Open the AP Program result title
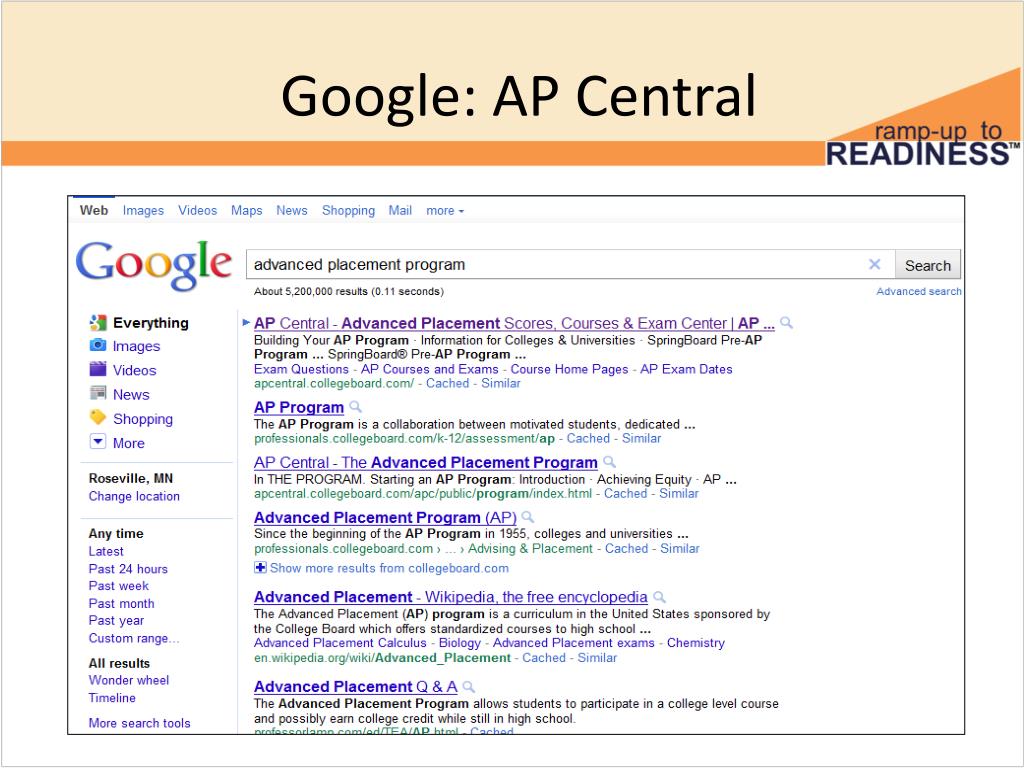Image resolution: width=1024 pixels, height=768 pixels. point(298,407)
